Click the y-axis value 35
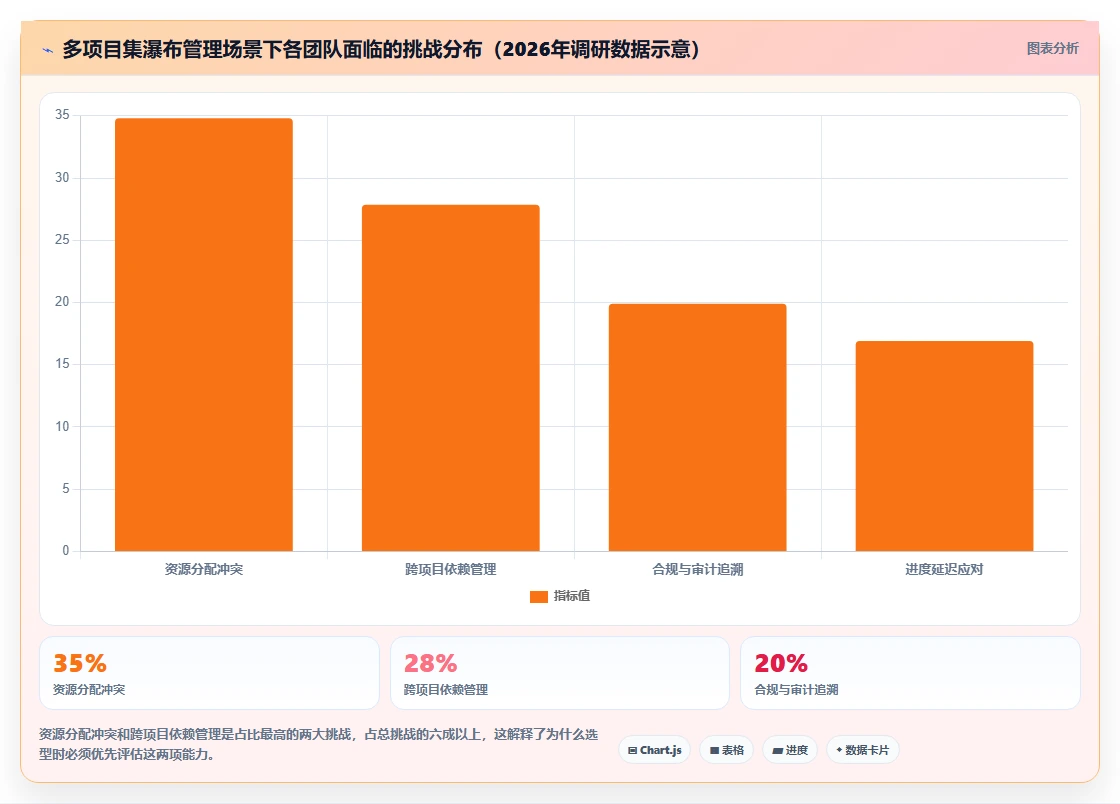Image resolution: width=1120 pixels, height=804 pixels. (62, 115)
